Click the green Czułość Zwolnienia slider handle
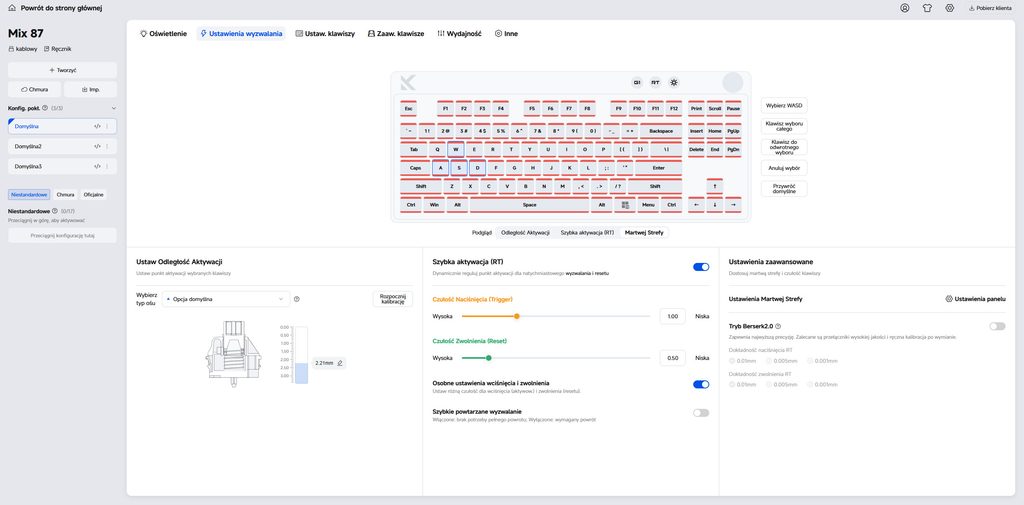 click(x=488, y=358)
